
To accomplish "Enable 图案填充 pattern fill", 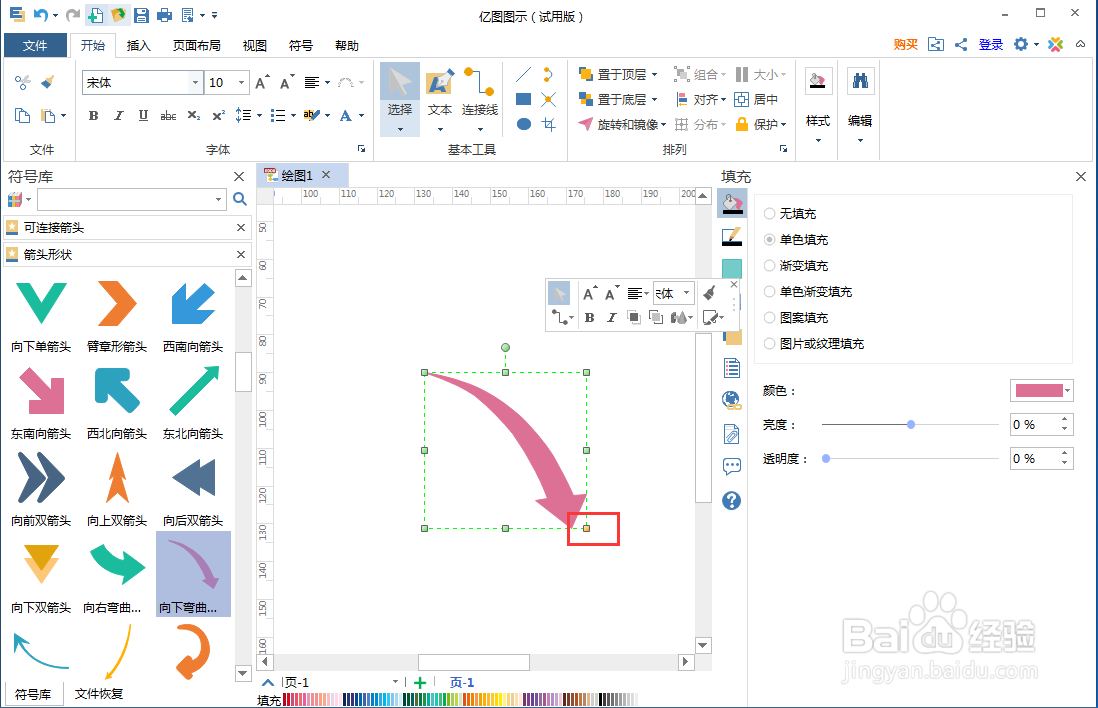I will (769, 317).
